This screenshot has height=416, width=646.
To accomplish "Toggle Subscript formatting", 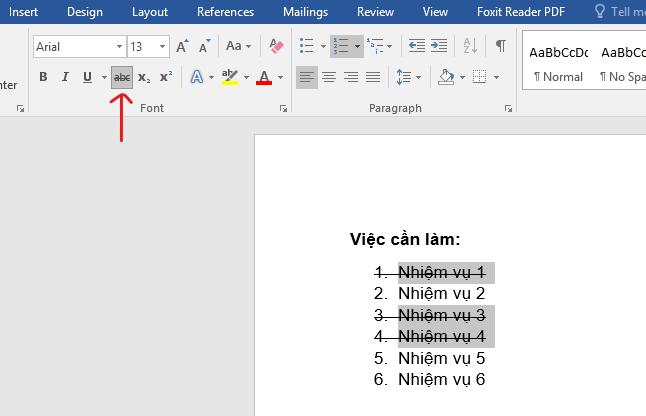I will coord(144,77).
